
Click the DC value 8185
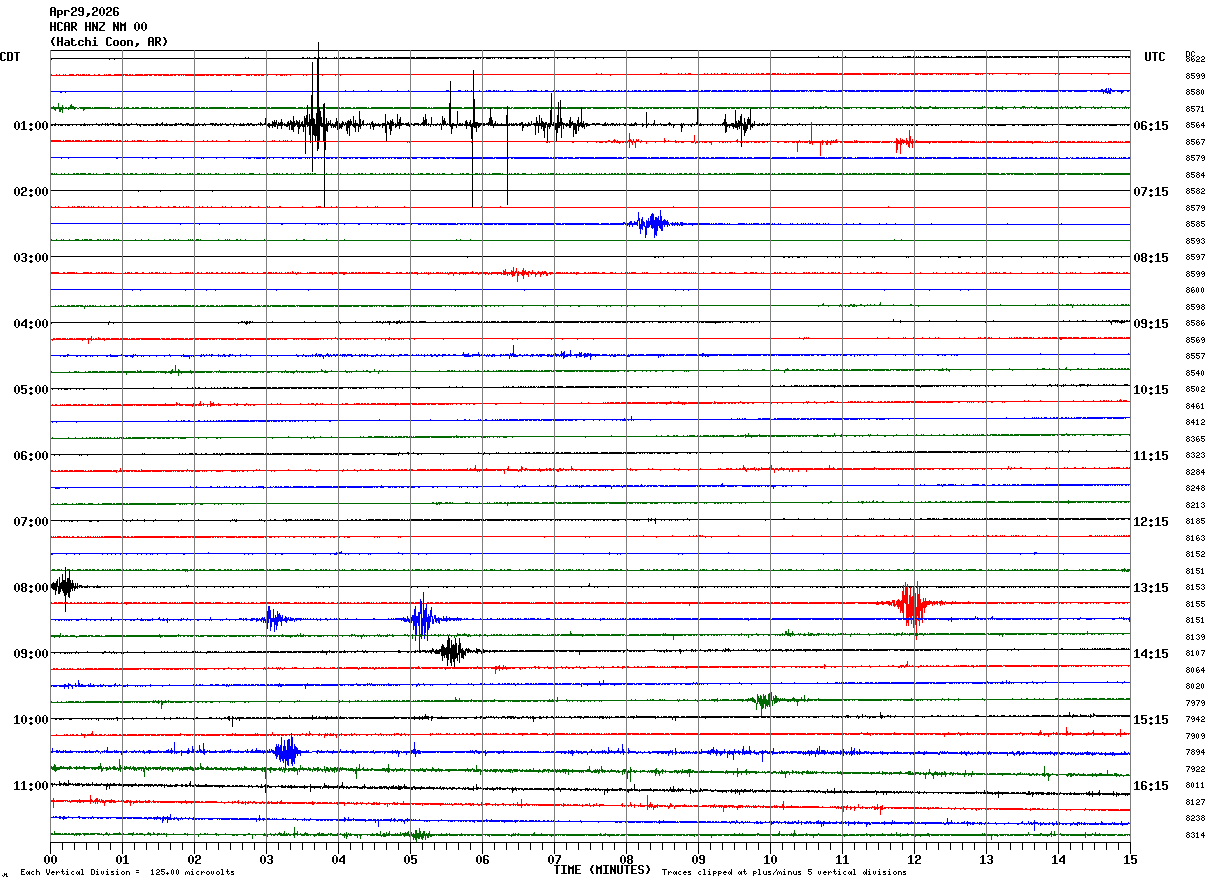click(x=1195, y=522)
